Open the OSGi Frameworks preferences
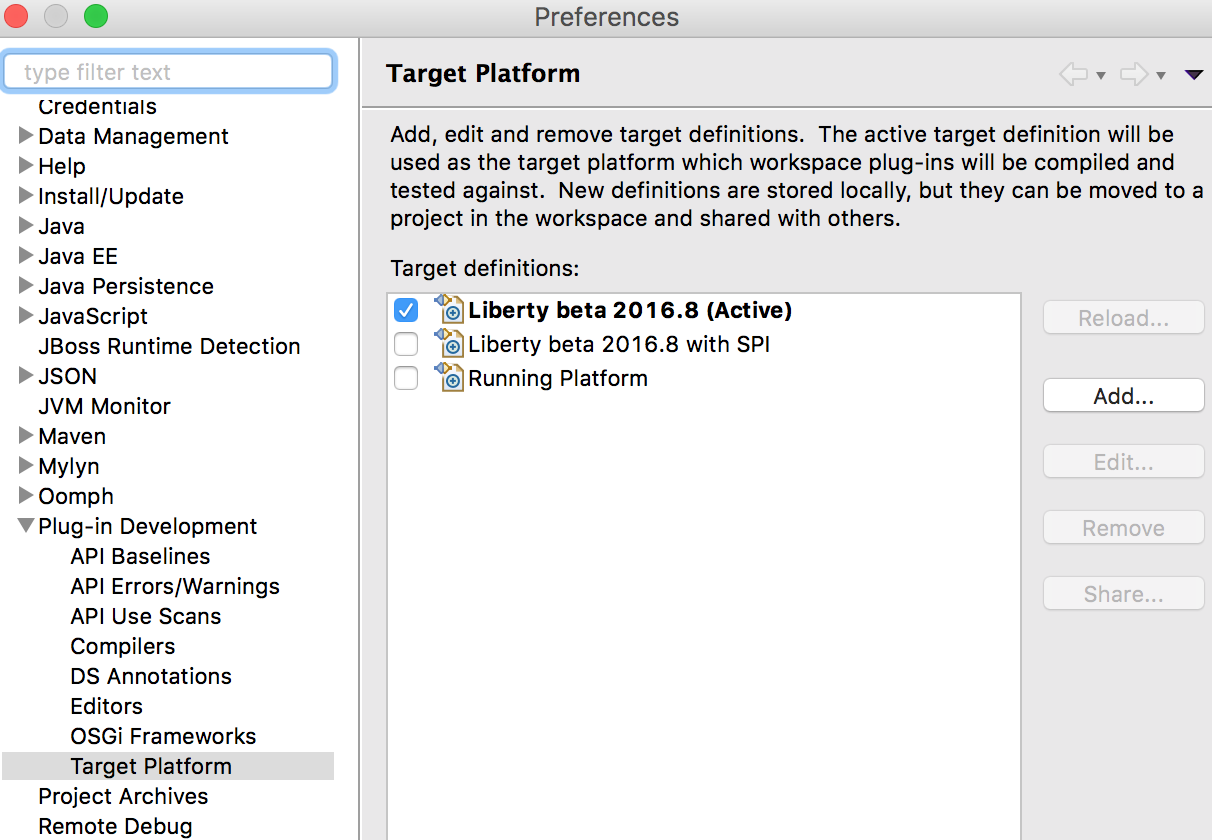The image size is (1212, 840). click(x=163, y=736)
